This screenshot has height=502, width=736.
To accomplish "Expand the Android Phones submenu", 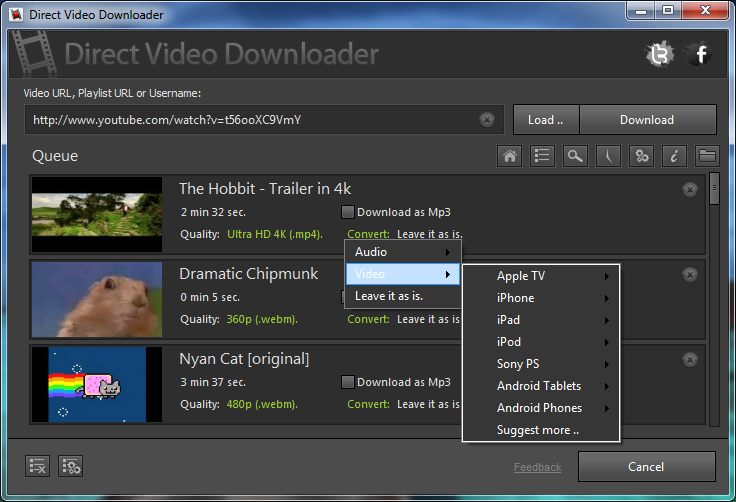I will 541,408.
